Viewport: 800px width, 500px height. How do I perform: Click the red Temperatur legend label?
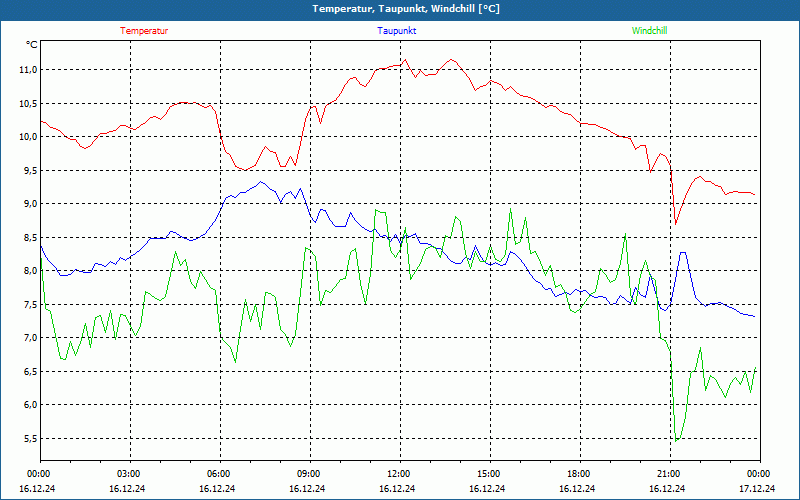pyautogui.click(x=144, y=31)
